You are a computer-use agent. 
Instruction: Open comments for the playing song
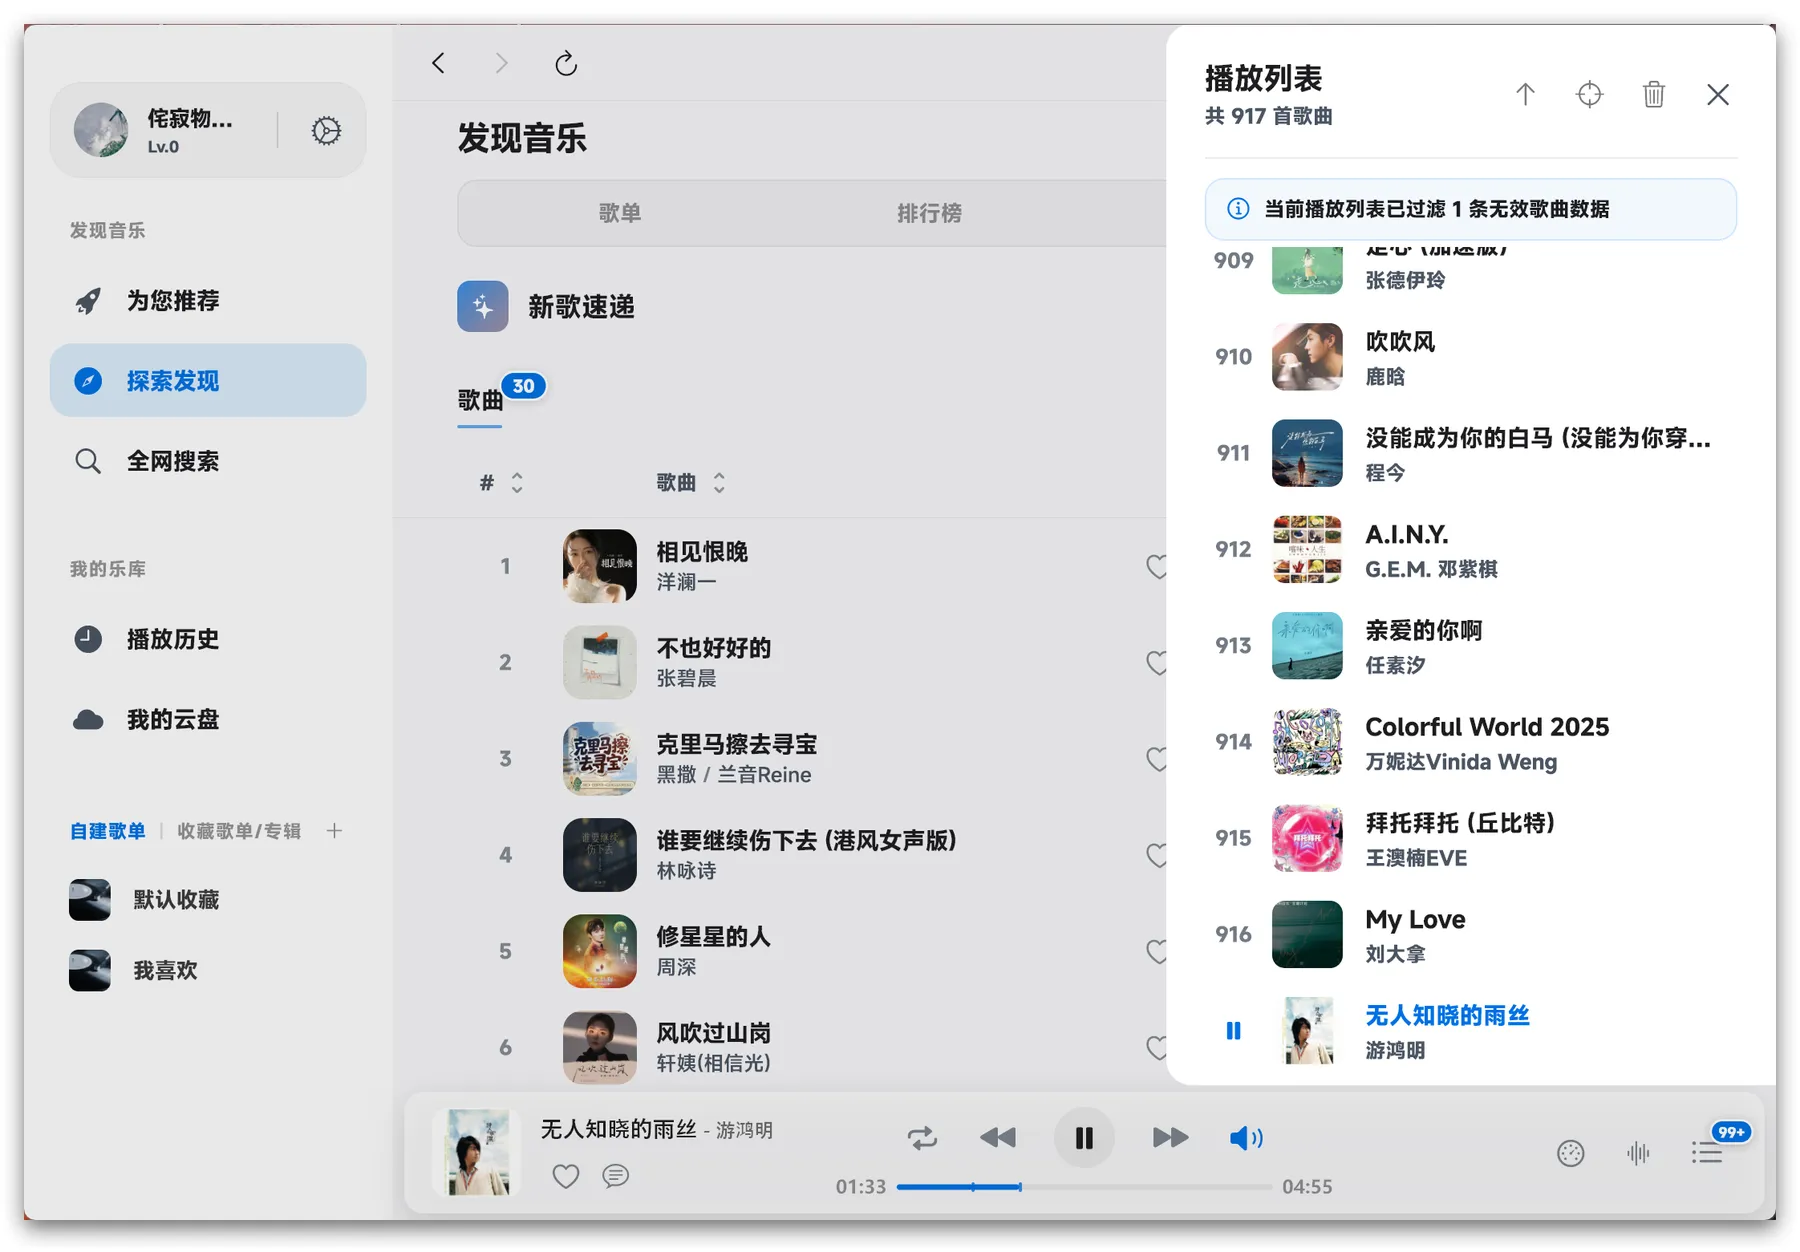click(x=616, y=1176)
